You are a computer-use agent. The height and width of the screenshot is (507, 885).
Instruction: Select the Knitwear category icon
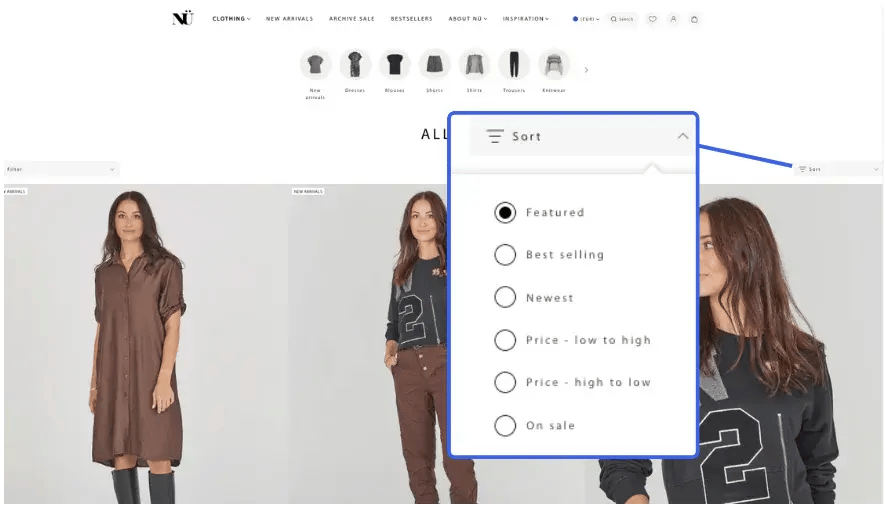554,65
